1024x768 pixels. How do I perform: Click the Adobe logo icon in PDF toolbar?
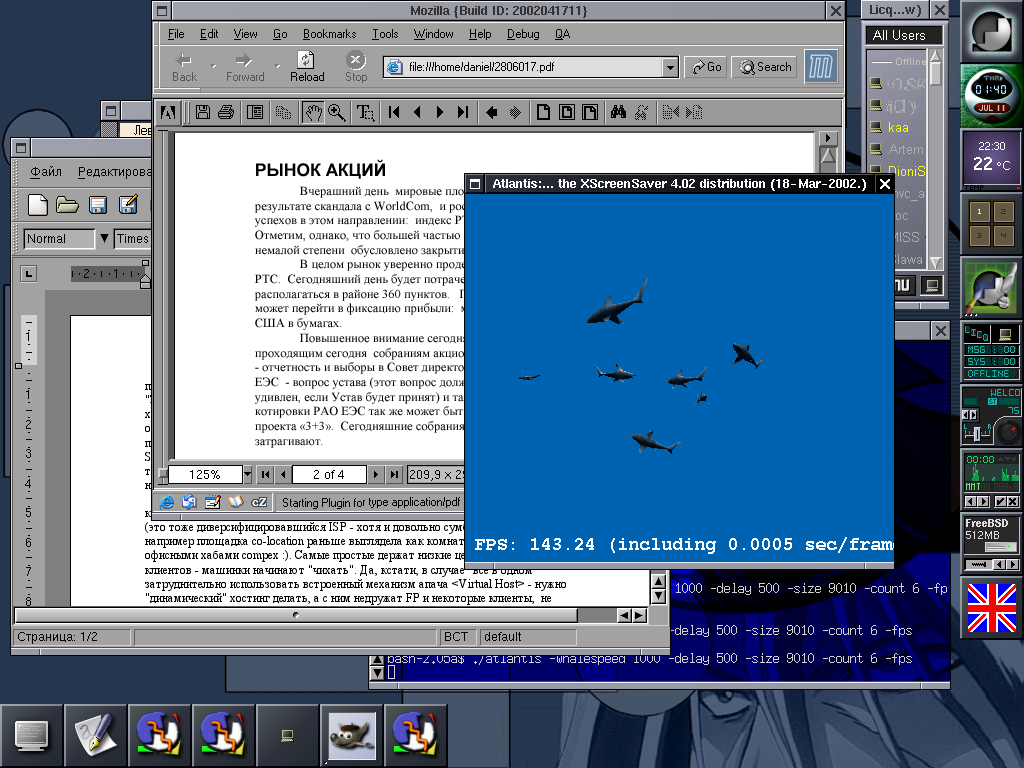[x=168, y=112]
